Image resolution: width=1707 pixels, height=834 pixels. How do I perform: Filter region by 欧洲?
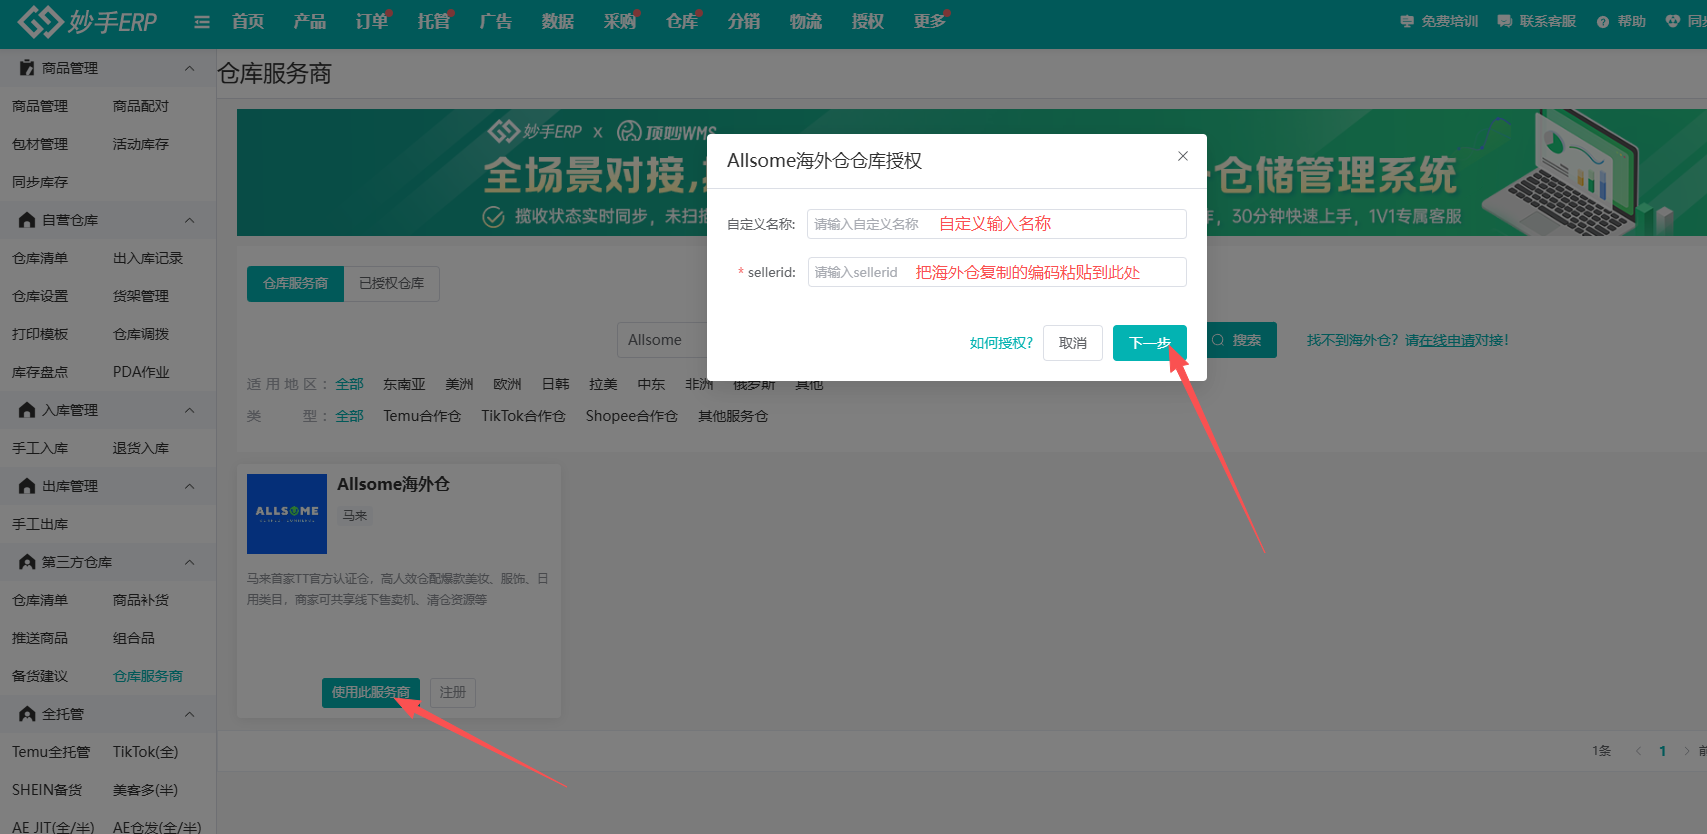507,384
